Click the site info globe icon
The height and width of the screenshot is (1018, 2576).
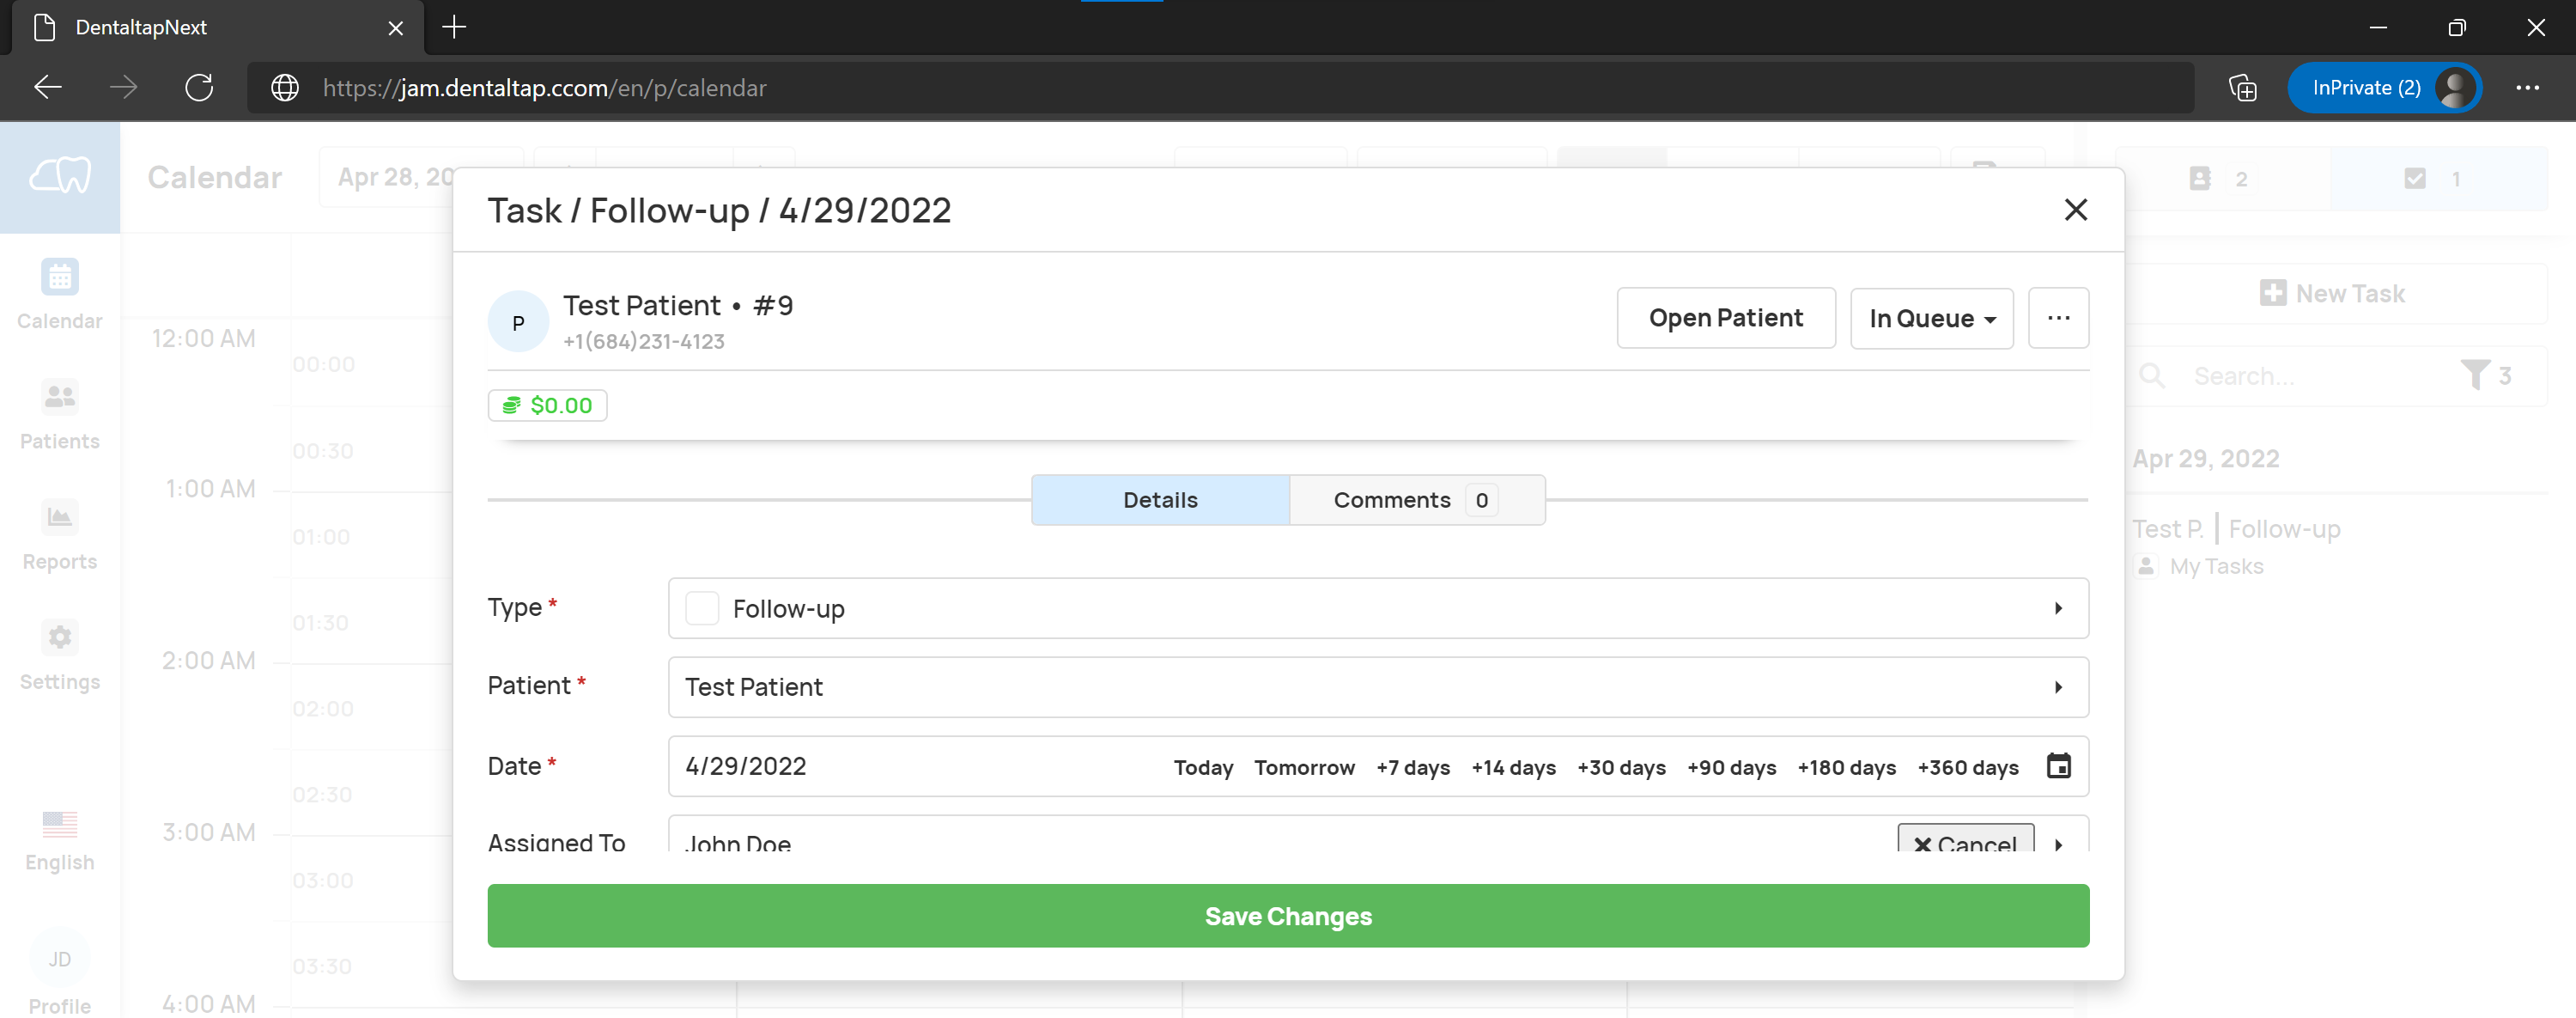[285, 88]
